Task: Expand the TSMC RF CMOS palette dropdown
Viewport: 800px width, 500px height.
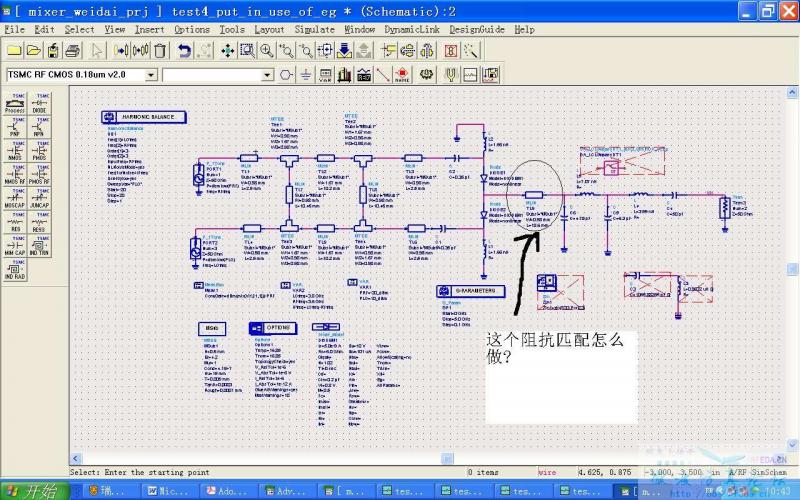Action: 151,76
